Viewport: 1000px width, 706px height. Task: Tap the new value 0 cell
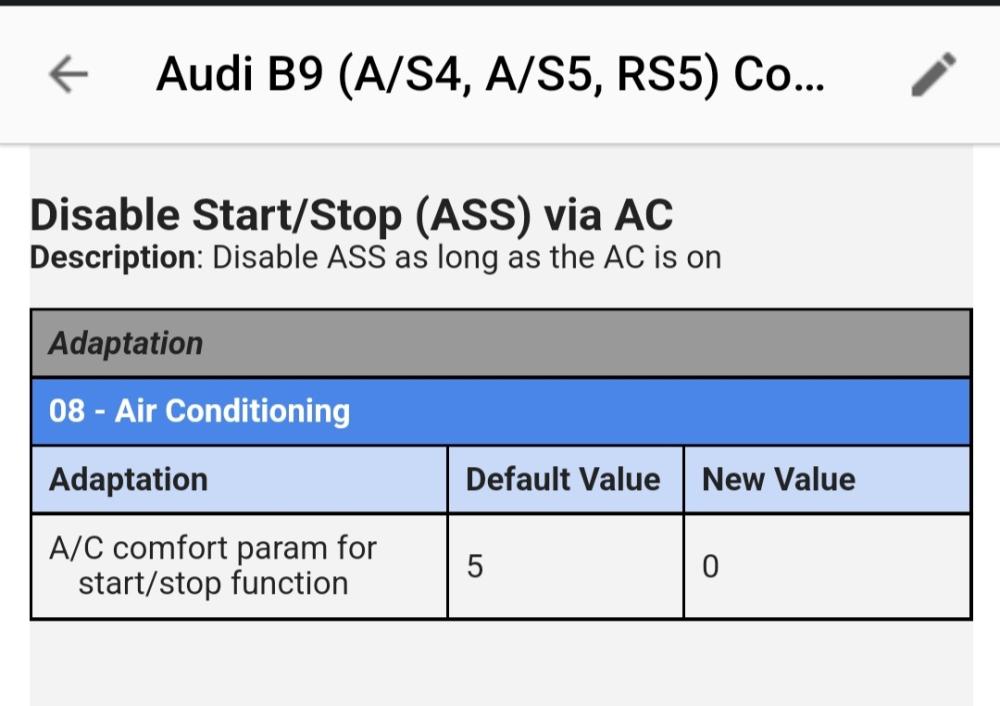pyautogui.click(x=827, y=566)
